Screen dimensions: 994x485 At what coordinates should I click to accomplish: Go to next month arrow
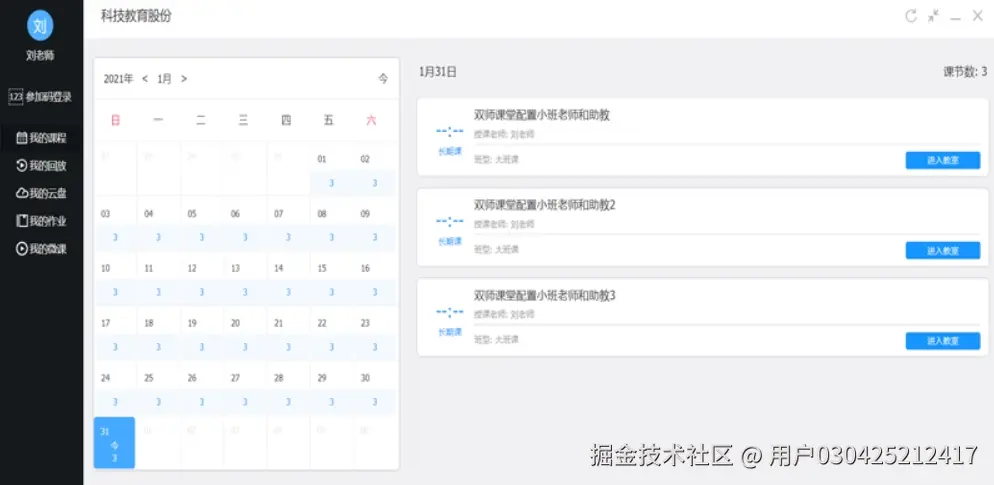[184, 79]
